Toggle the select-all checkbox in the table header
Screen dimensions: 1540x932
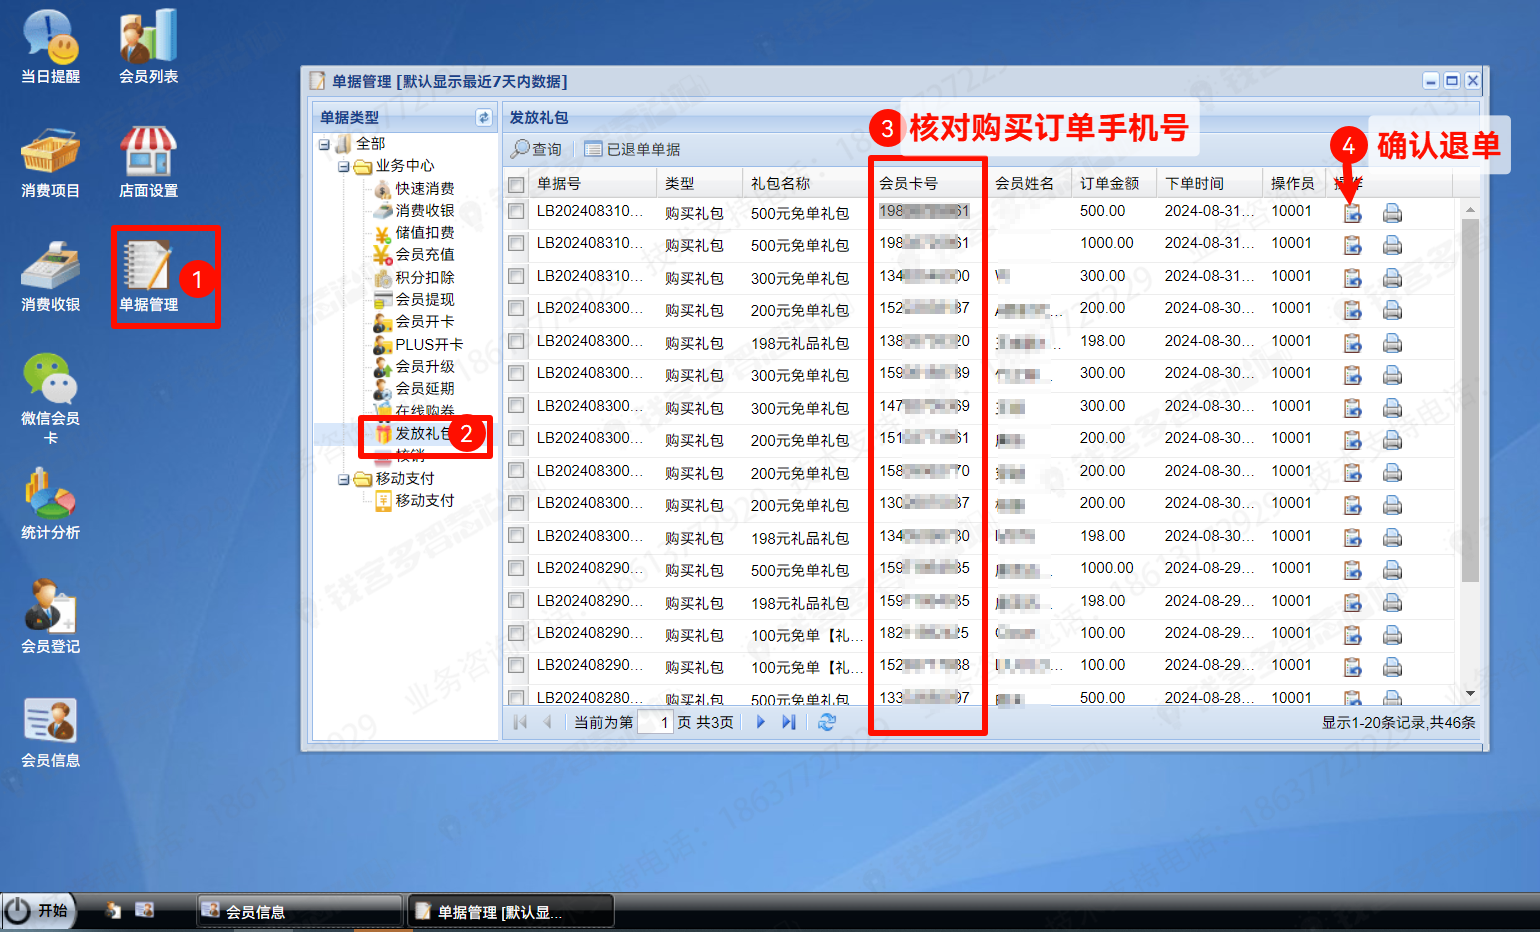(x=516, y=184)
